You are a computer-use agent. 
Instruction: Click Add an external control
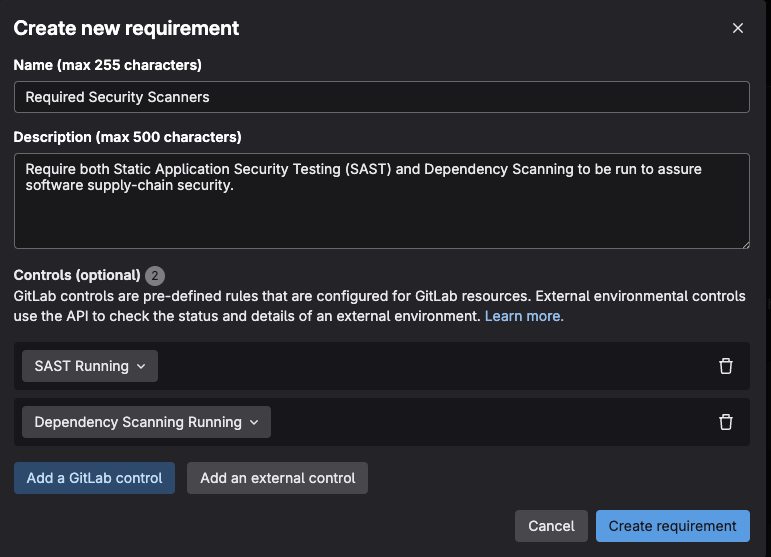[278, 478]
